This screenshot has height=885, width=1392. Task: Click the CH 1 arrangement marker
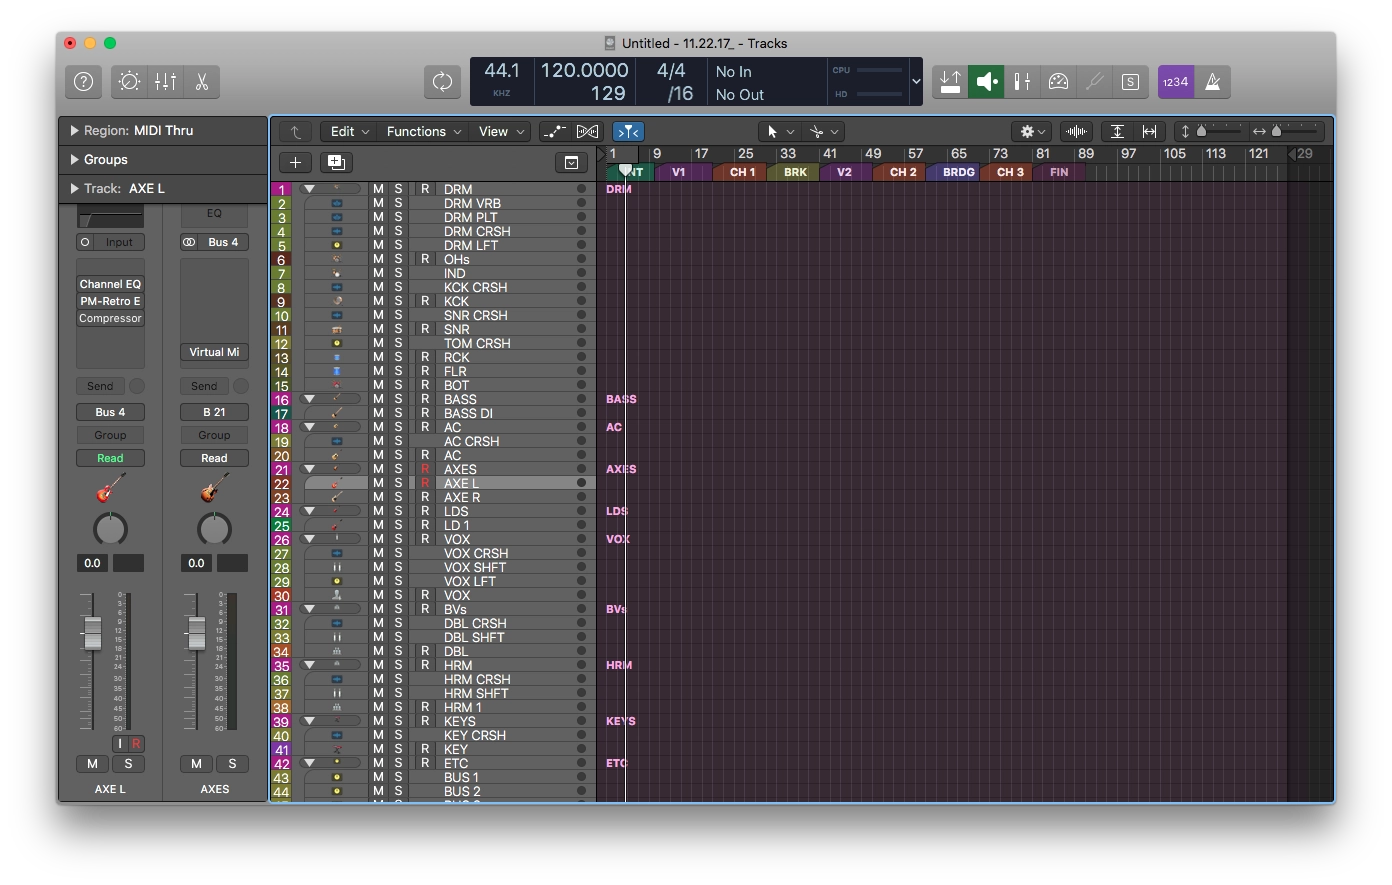(x=741, y=172)
